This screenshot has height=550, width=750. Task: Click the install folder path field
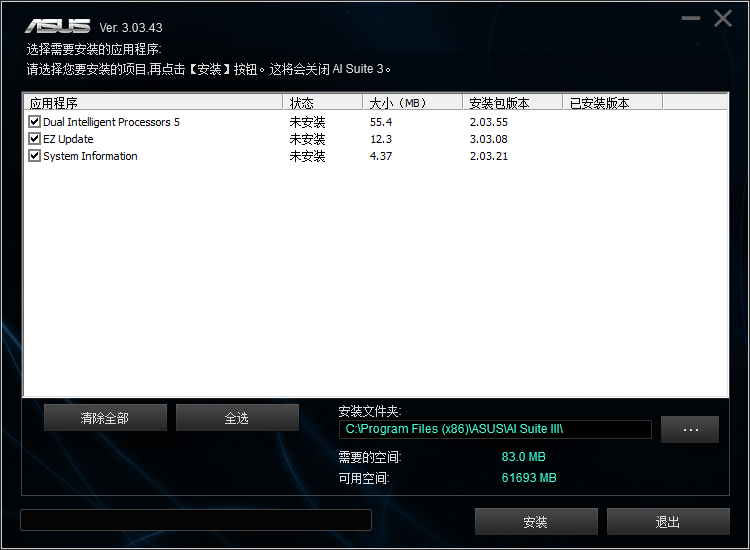495,429
